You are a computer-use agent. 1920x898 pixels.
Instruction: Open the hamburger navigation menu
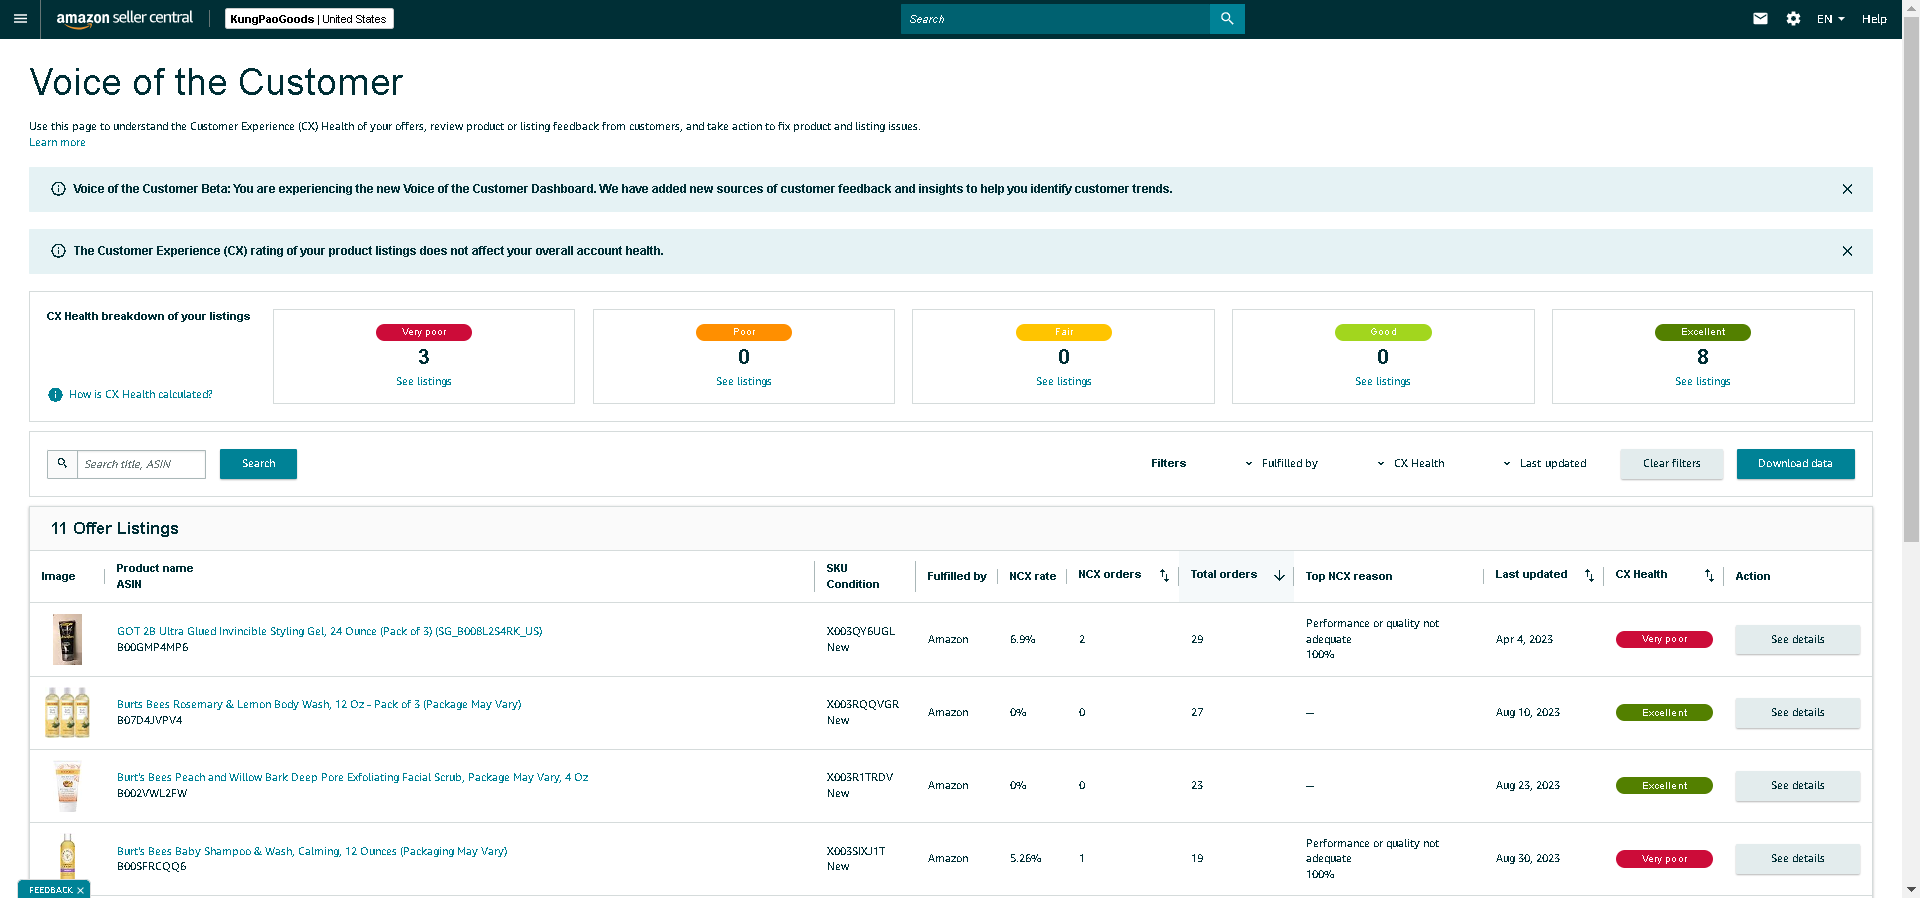point(20,19)
